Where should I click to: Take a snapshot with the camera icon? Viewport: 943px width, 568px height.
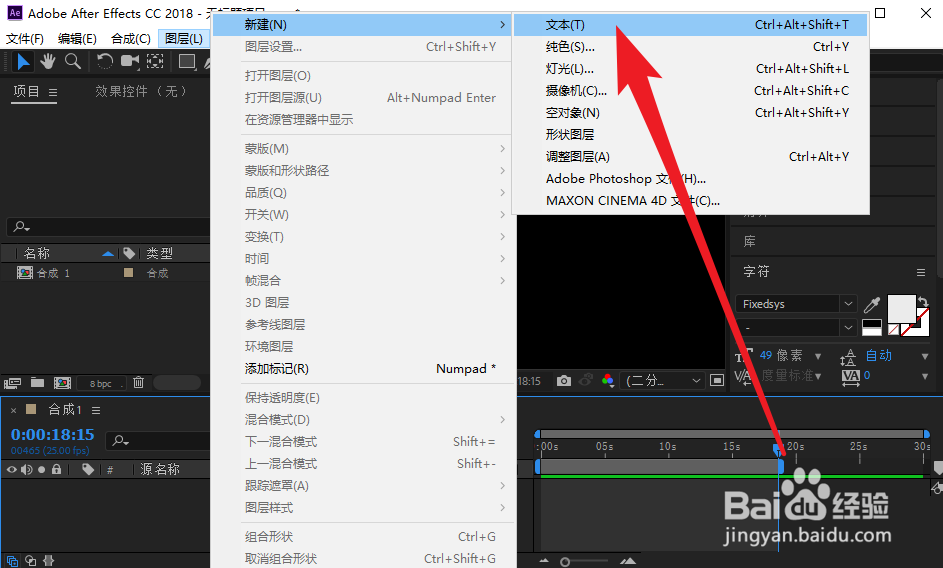pyautogui.click(x=564, y=380)
